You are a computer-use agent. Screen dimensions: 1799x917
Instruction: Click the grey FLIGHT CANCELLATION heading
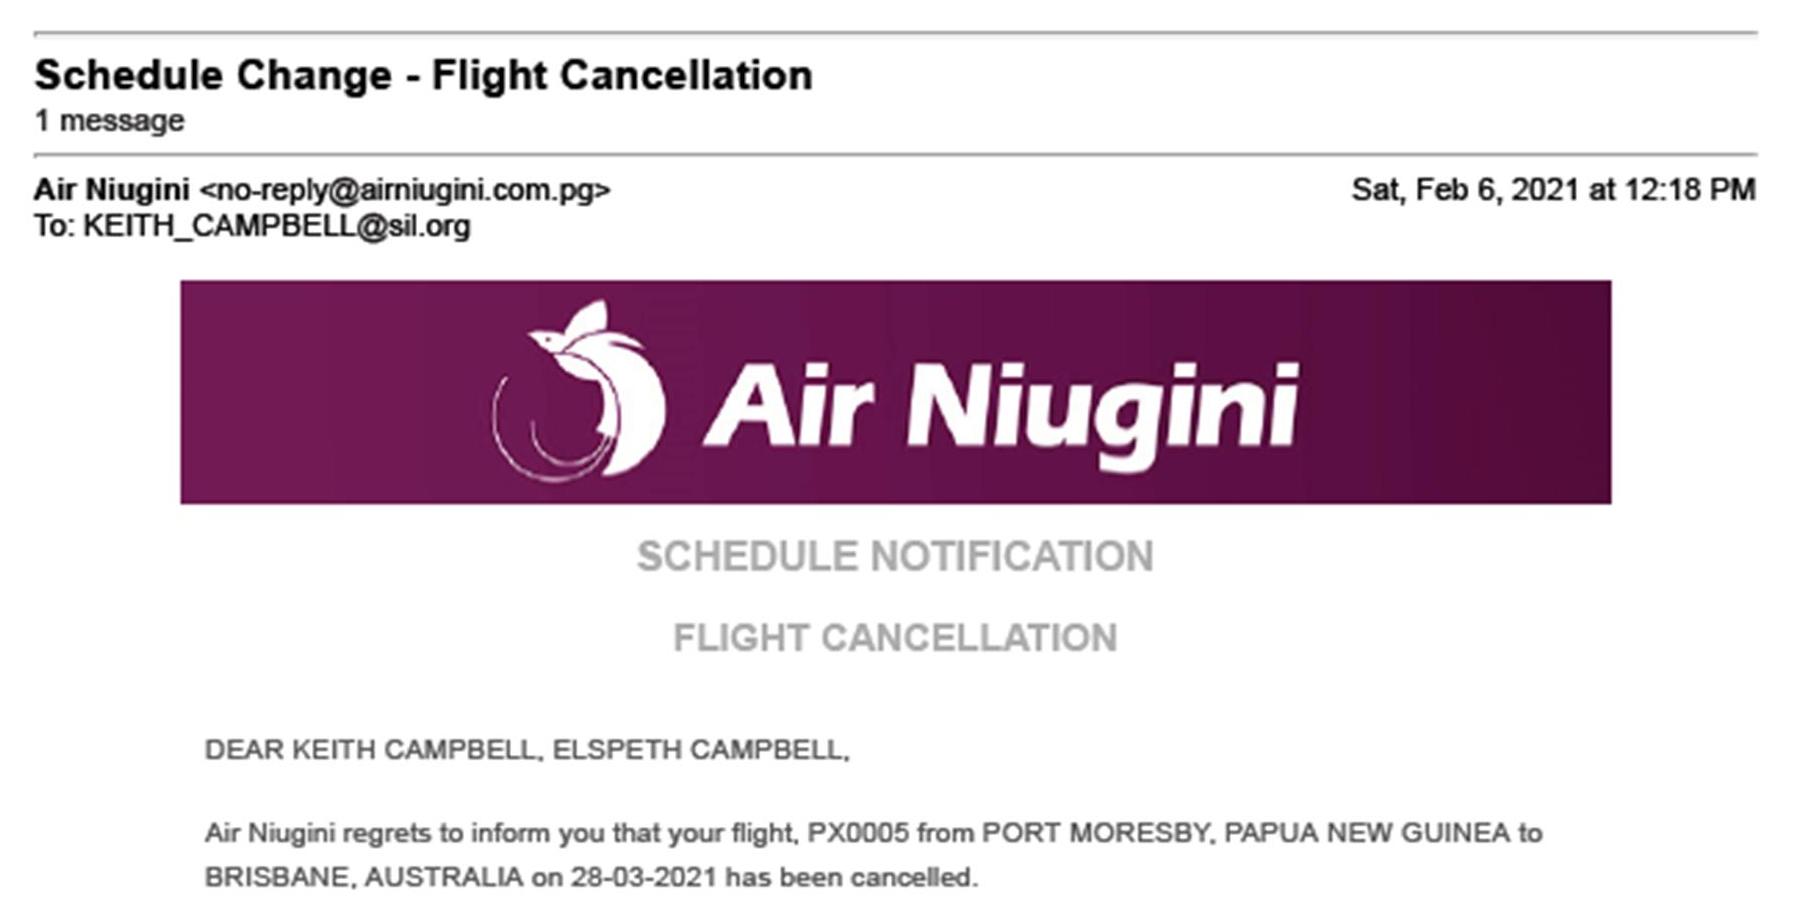click(x=895, y=638)
